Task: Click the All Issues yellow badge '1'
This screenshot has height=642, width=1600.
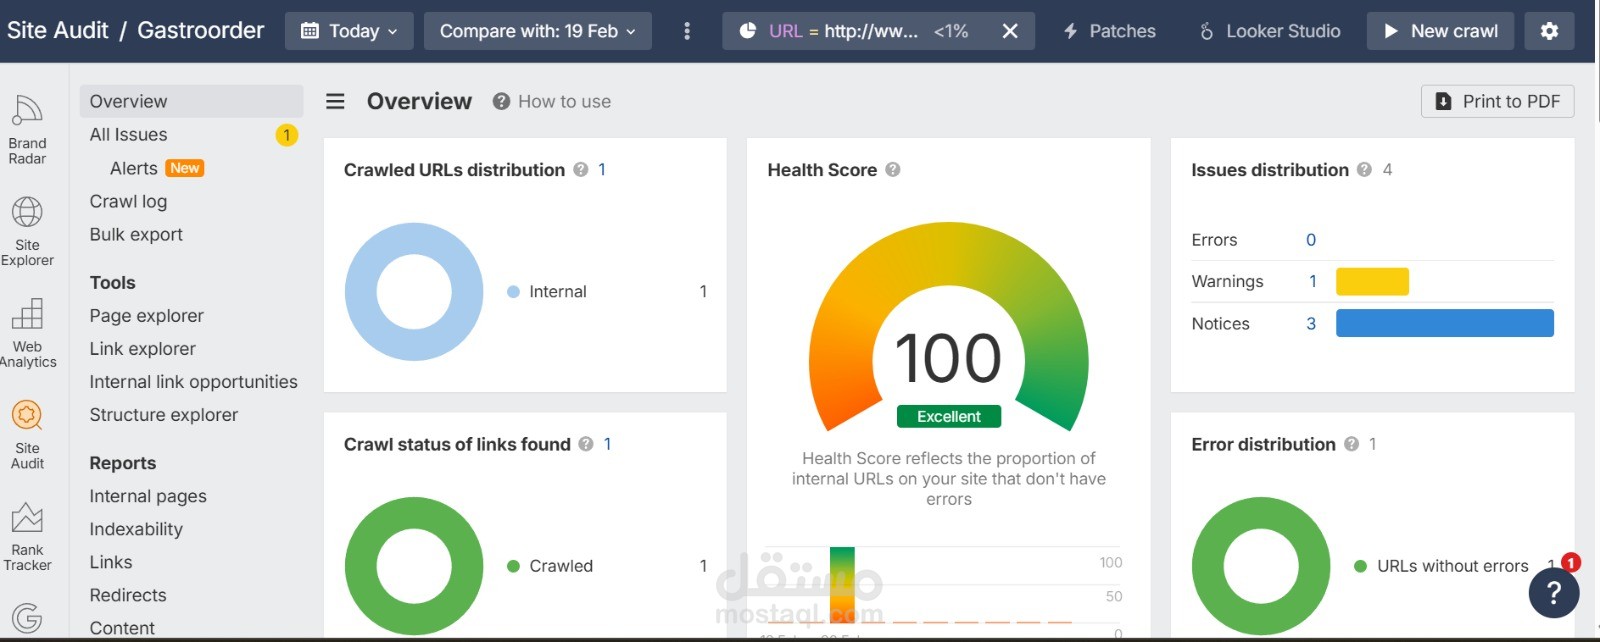Action: coord(287,135)
